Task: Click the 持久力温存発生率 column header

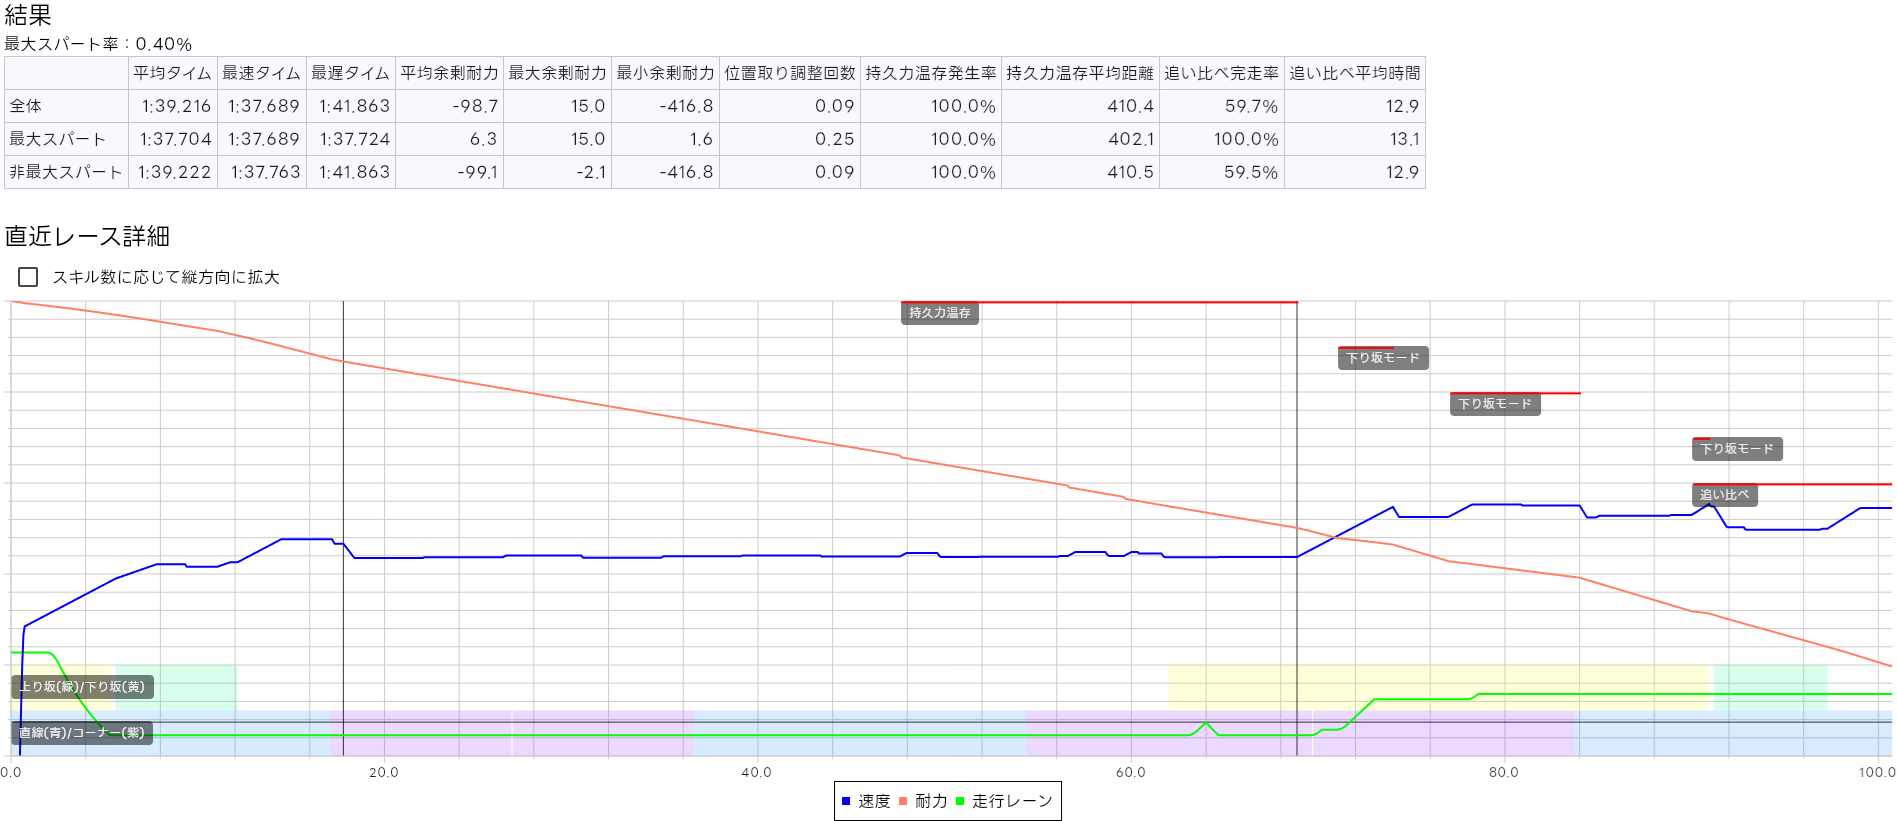Action: tap(931, 73)
